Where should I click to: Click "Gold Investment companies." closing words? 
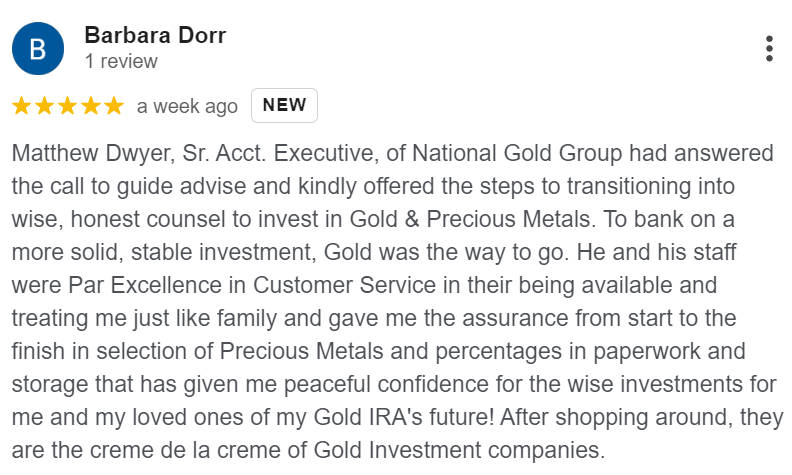click(459, 450)
